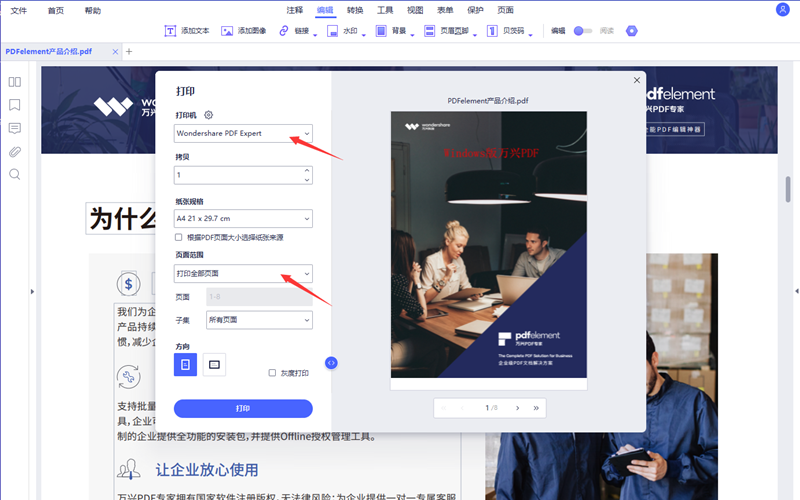
Task: Open the attachments paperclip panel
Action: (x=15, y=152)
